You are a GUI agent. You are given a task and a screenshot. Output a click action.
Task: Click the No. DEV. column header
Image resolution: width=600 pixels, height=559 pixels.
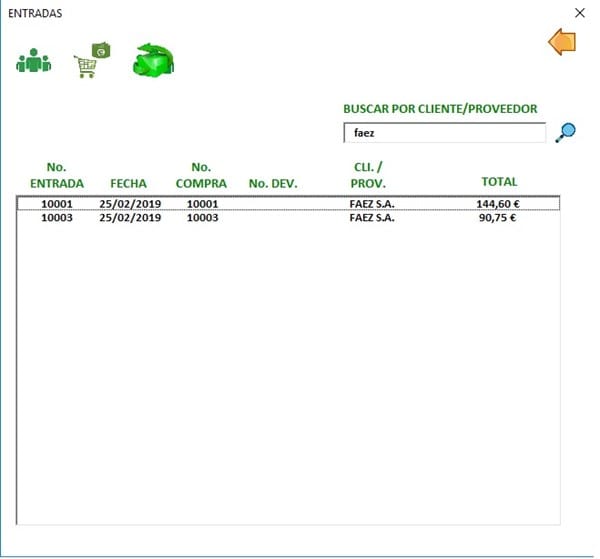273,183
